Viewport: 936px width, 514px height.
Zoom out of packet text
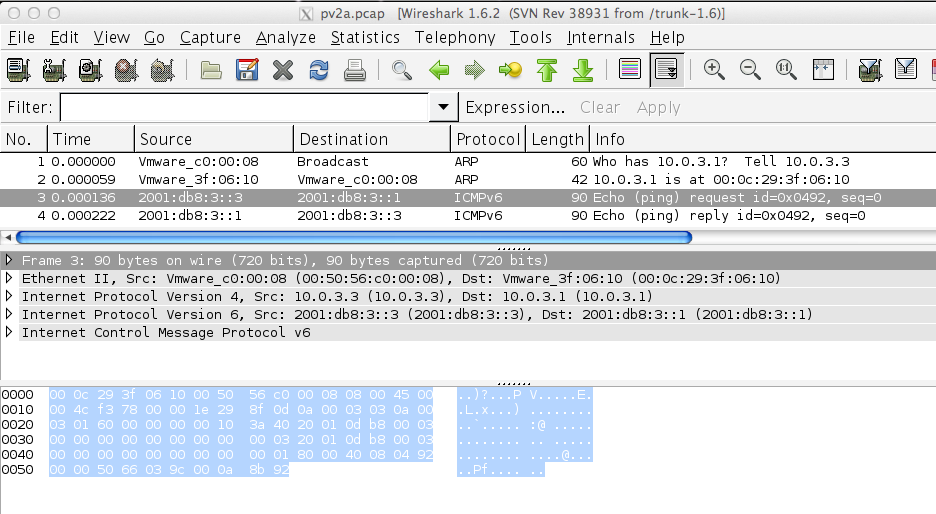pos(750,70)
